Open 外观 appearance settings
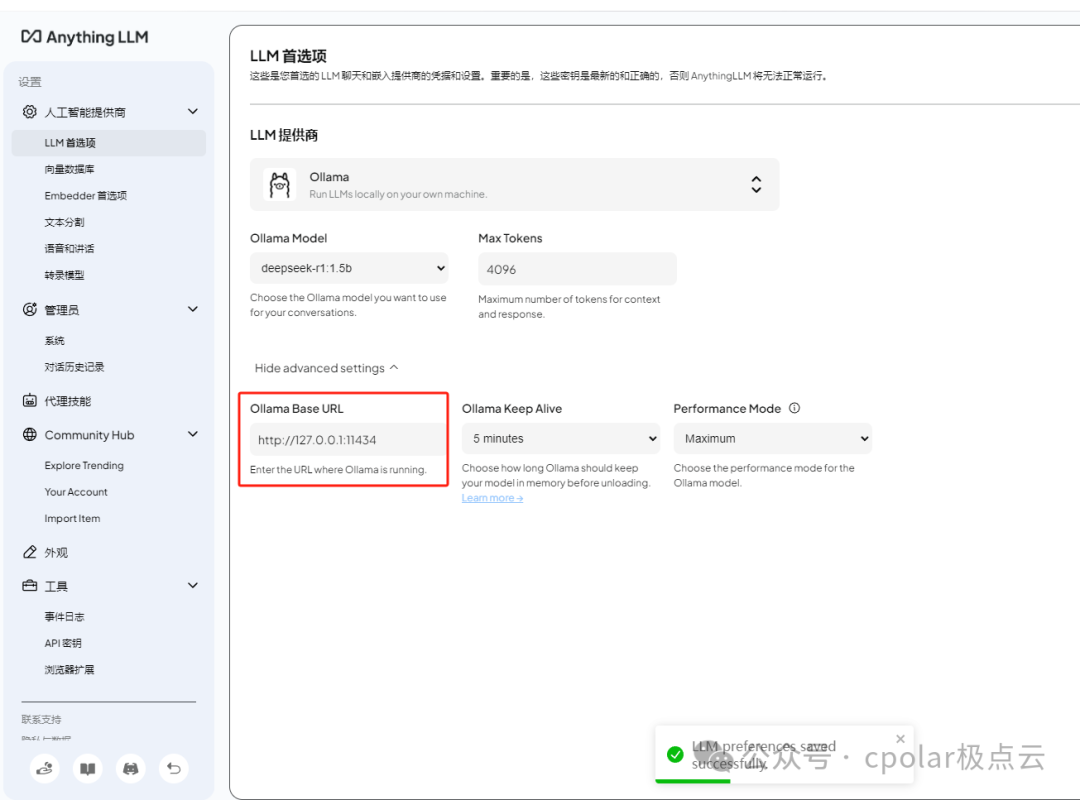Viewport: 1080px width, 800px height. [56, 553]
